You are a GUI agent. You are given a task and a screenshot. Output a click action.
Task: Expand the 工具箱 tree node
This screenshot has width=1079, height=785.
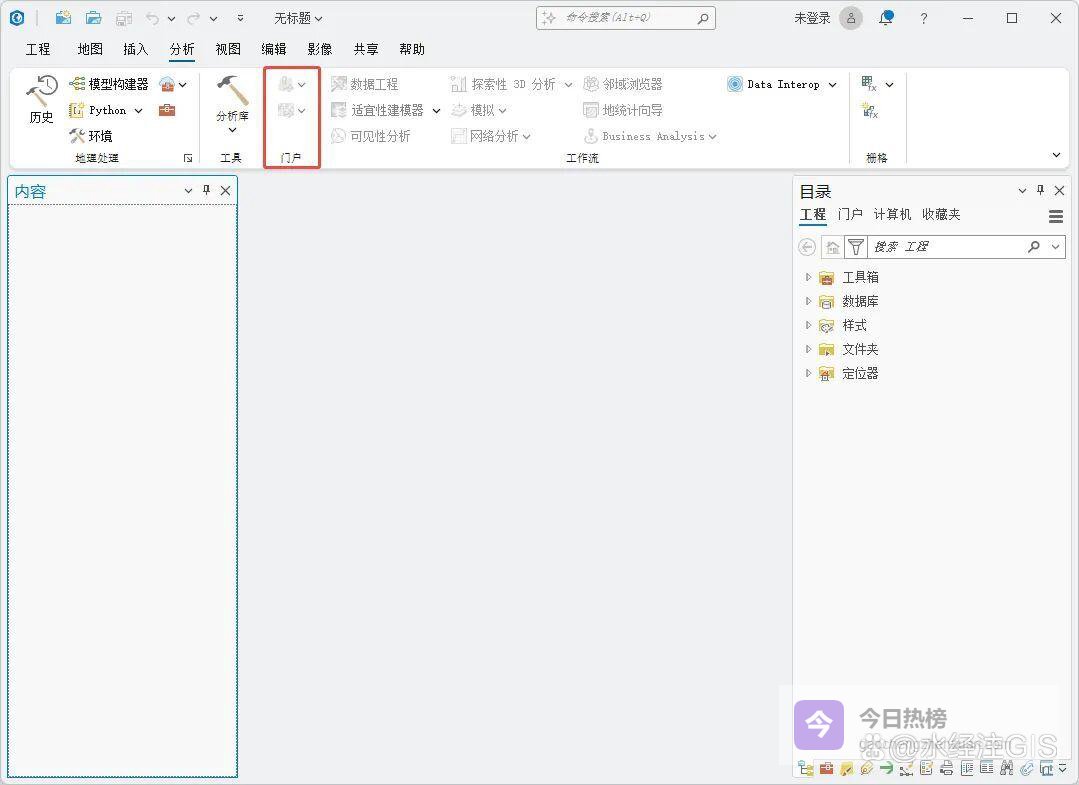click(x=808, y=277)
